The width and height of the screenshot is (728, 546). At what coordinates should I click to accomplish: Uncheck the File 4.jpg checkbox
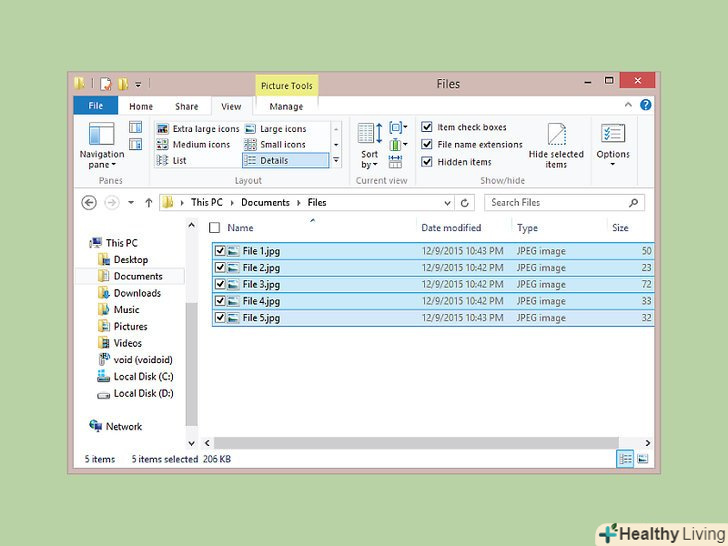(x=220, y=301)
